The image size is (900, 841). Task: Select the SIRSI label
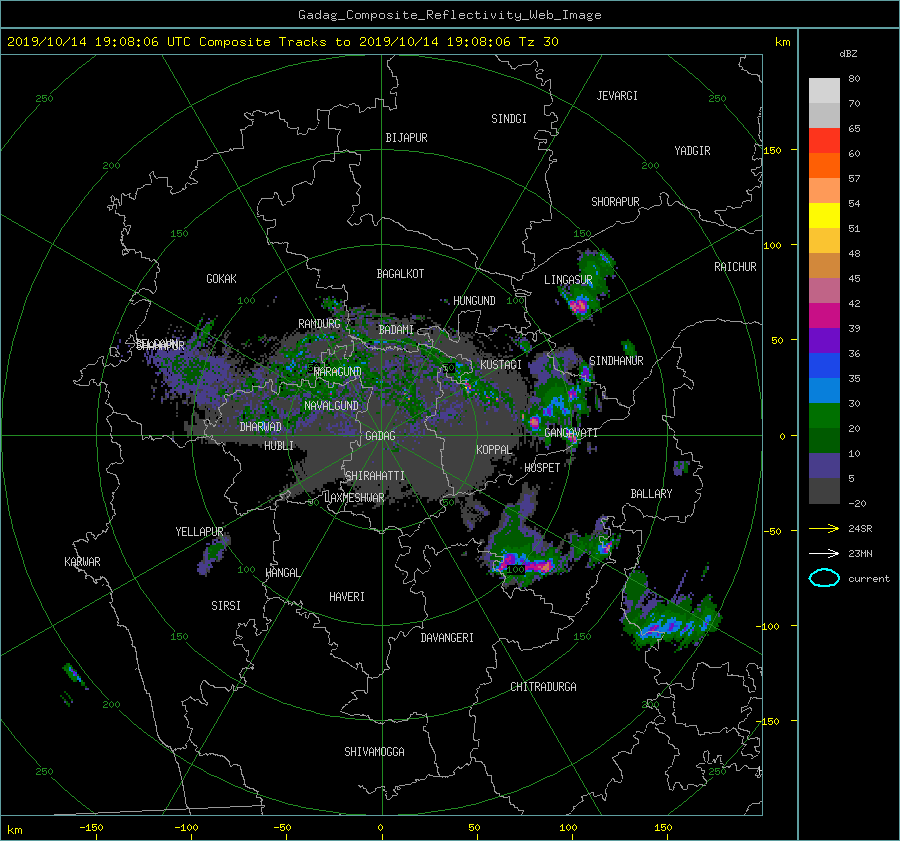(226, 606)
